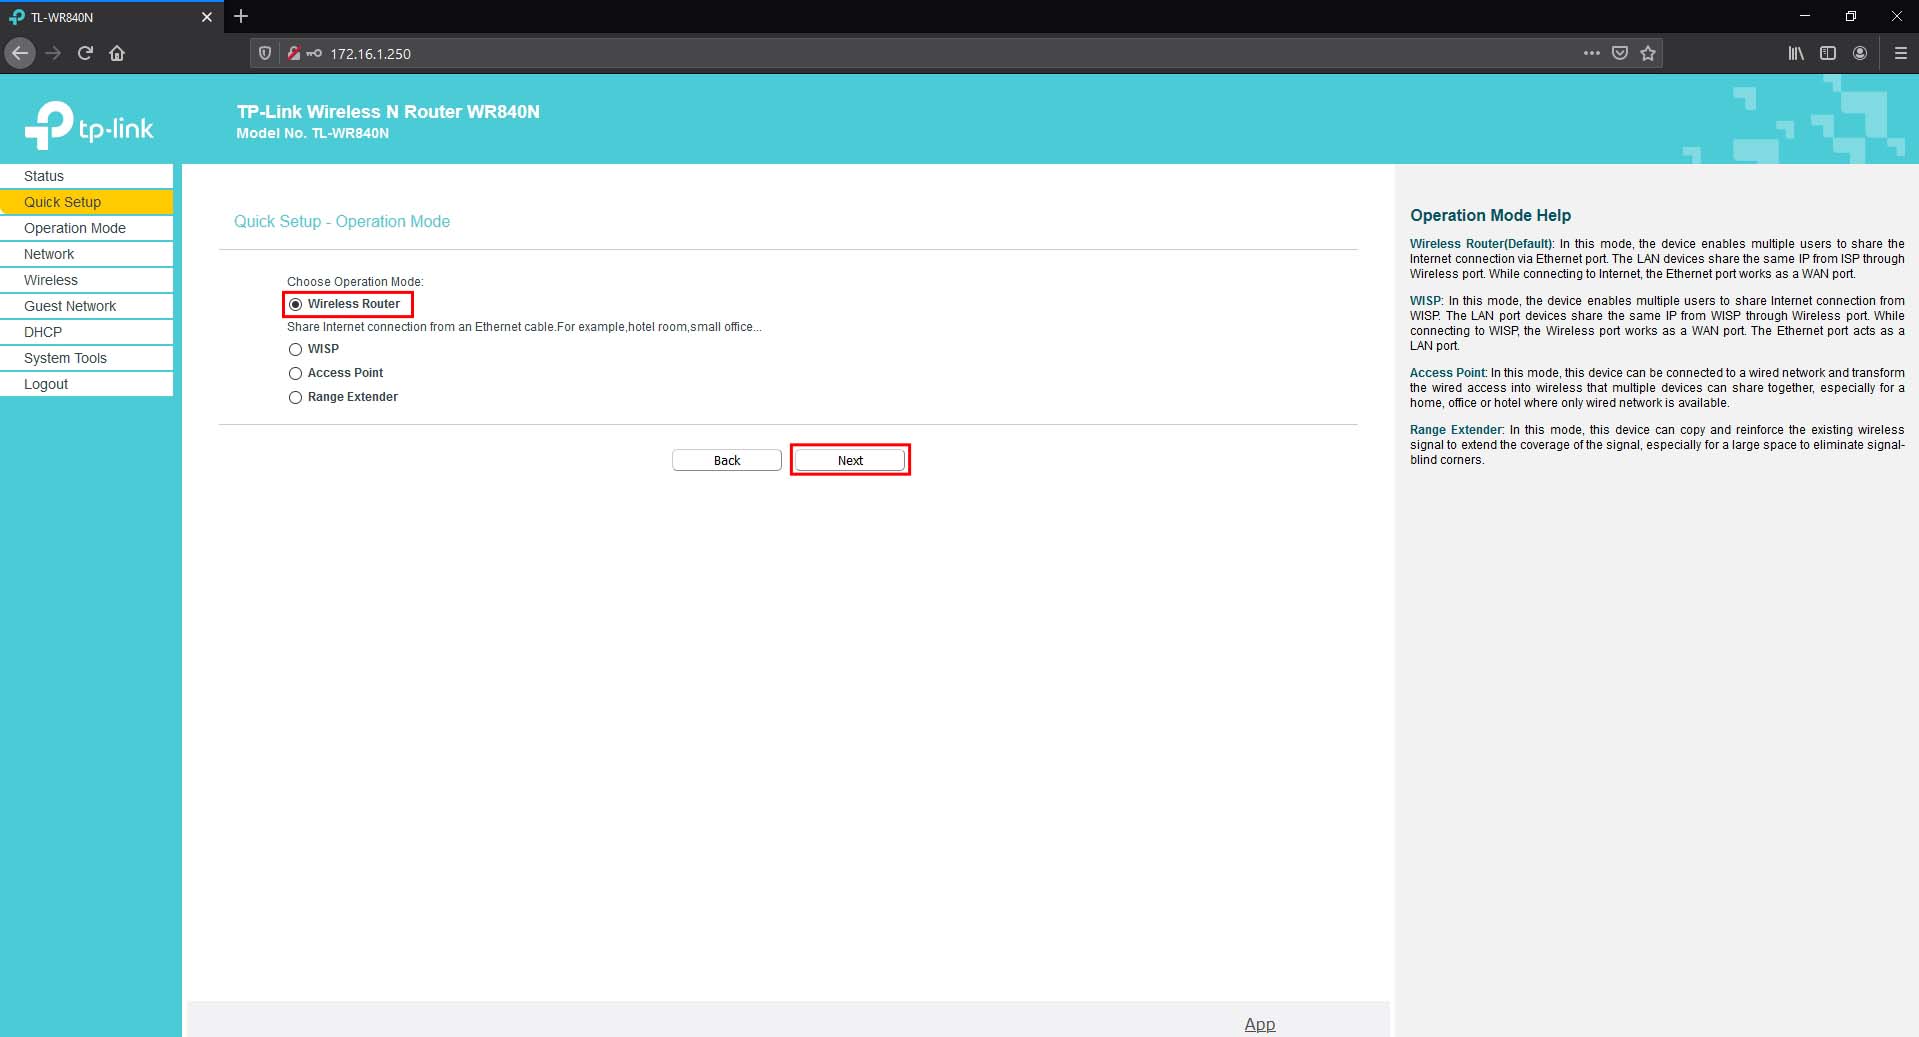Open the page actions three-dots menu
This screenshot has width=1919, height=1037.
[x=1592, y=53]
